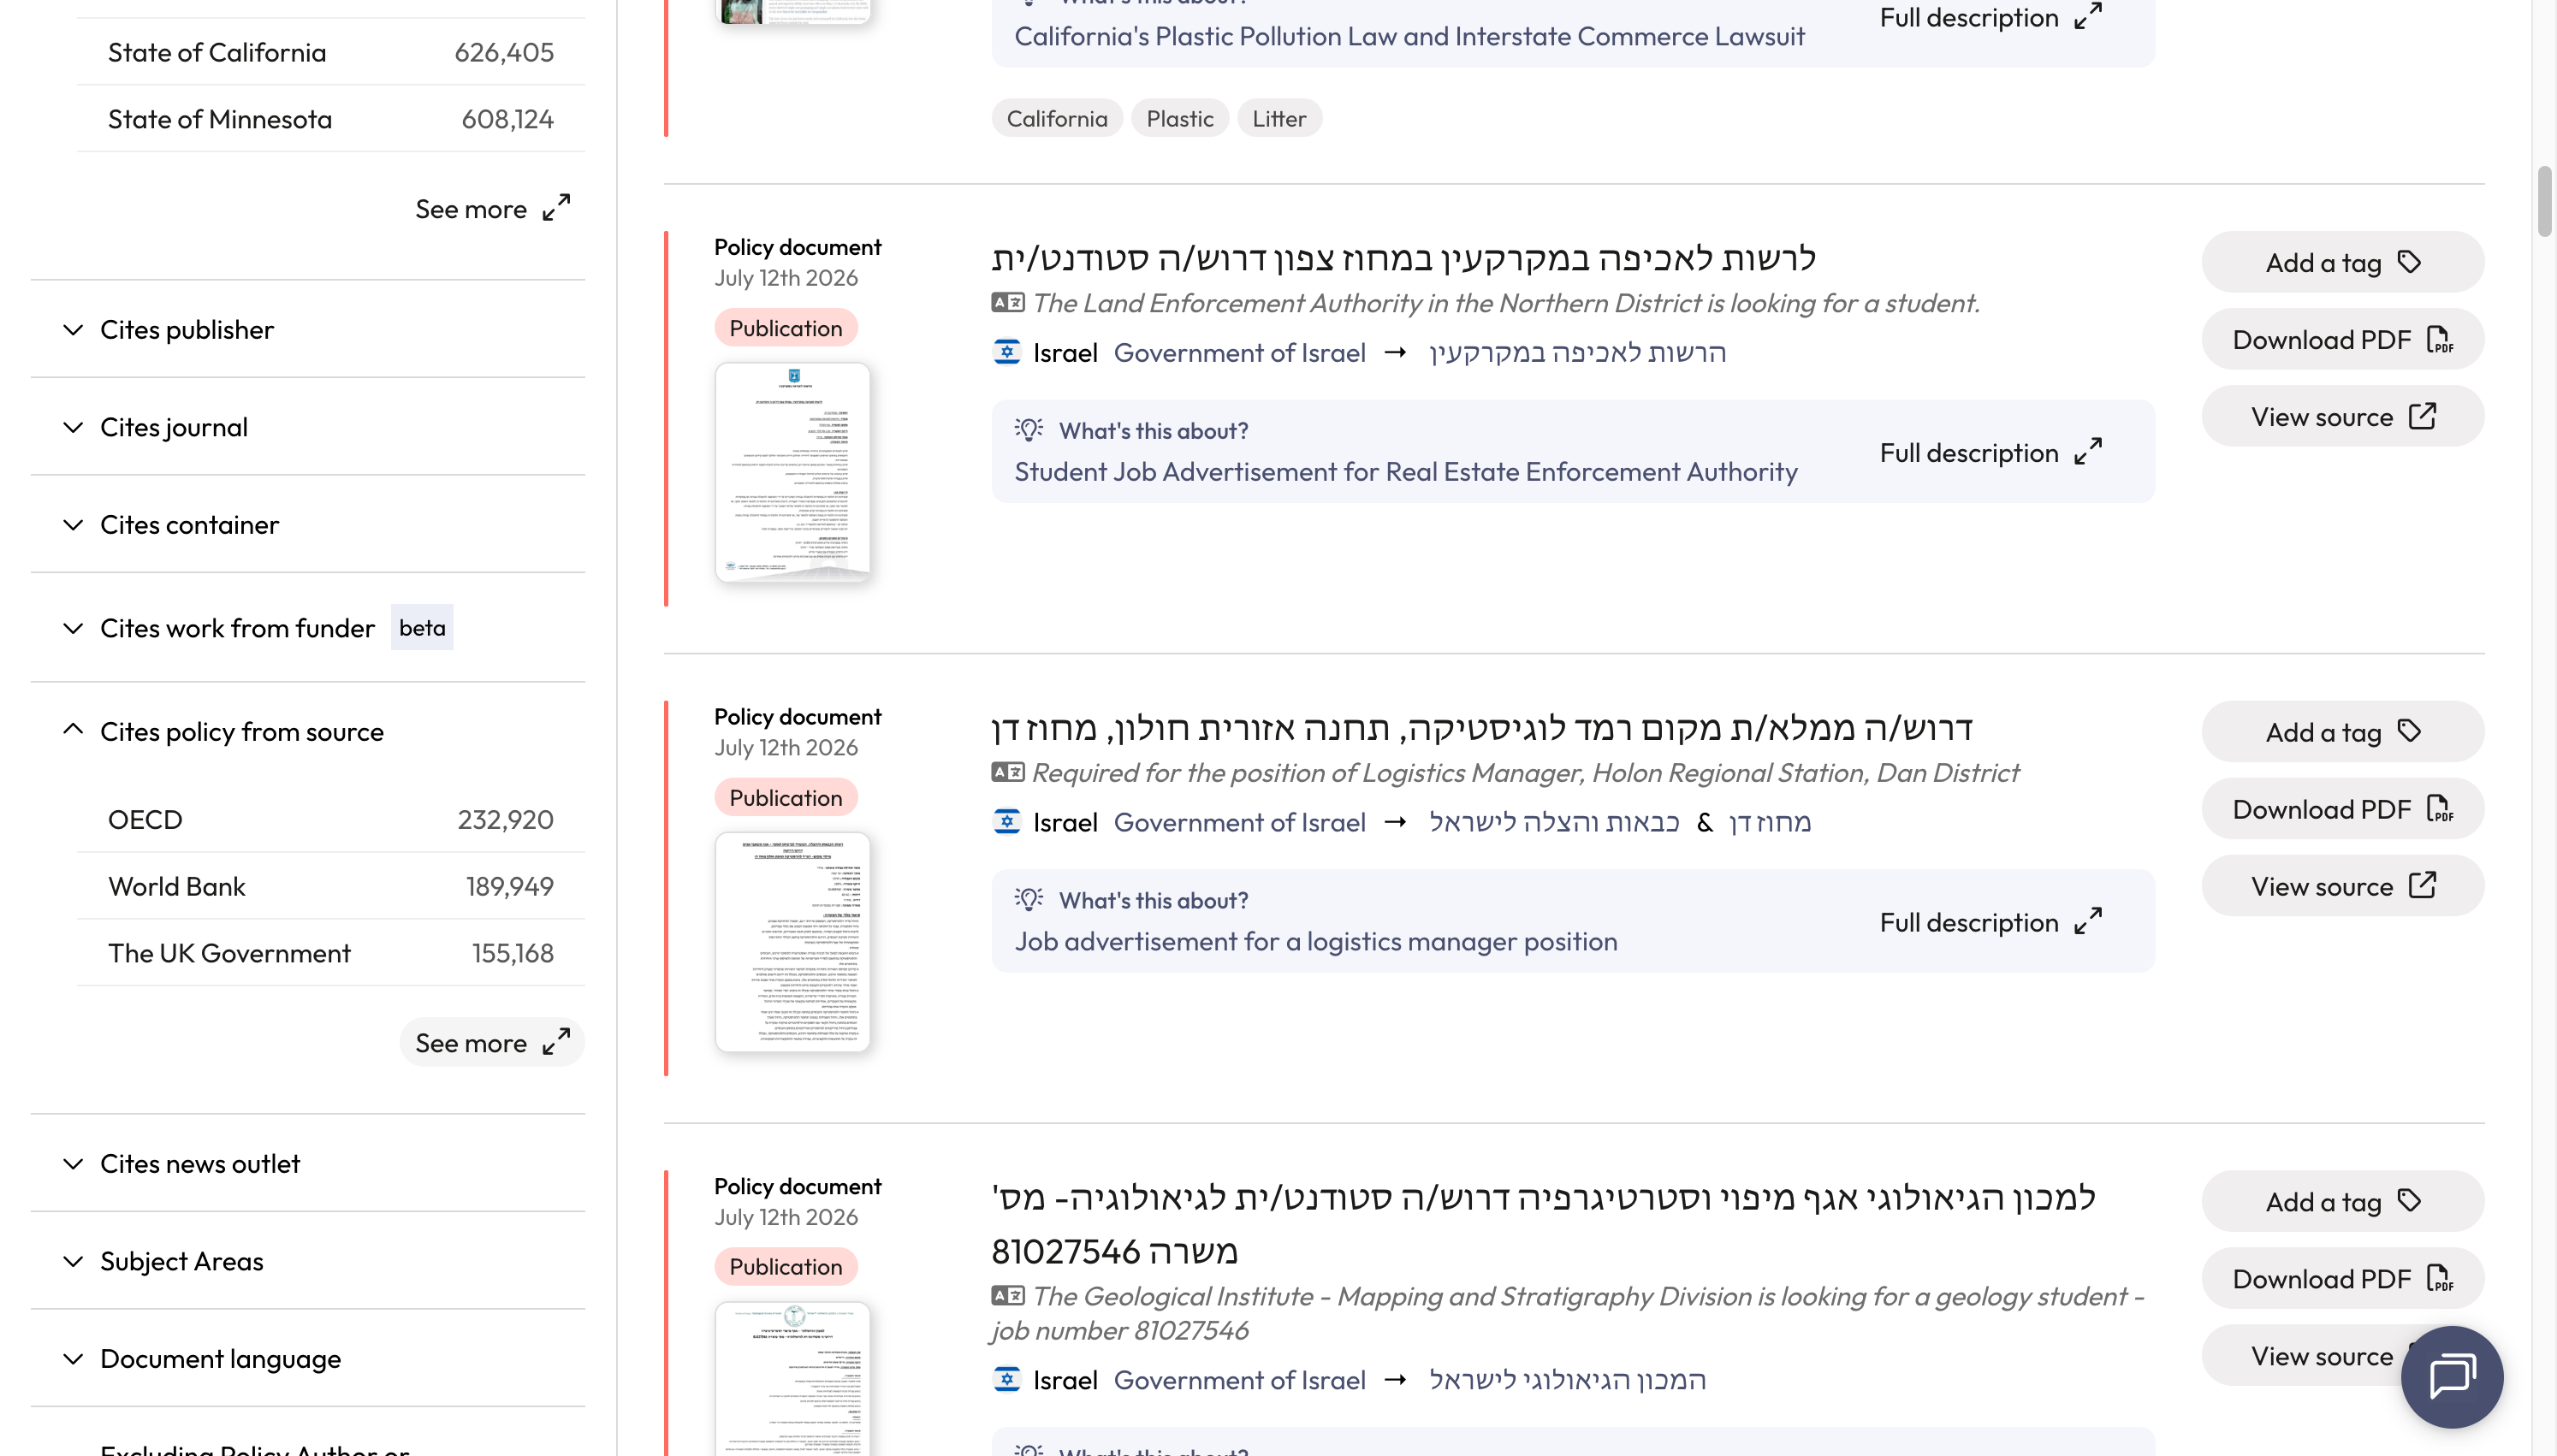The image size is (2557, 1456).
Task: Click the lightbulb icon above Student Job Advertisement
Action: point(1029,430)
